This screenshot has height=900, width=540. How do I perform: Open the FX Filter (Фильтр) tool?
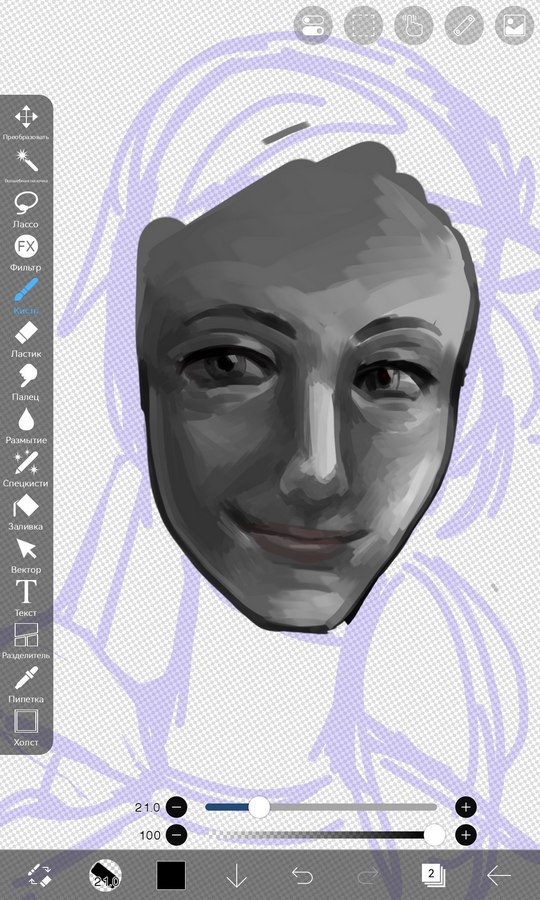pyautogui.click(x=26, y=253)
